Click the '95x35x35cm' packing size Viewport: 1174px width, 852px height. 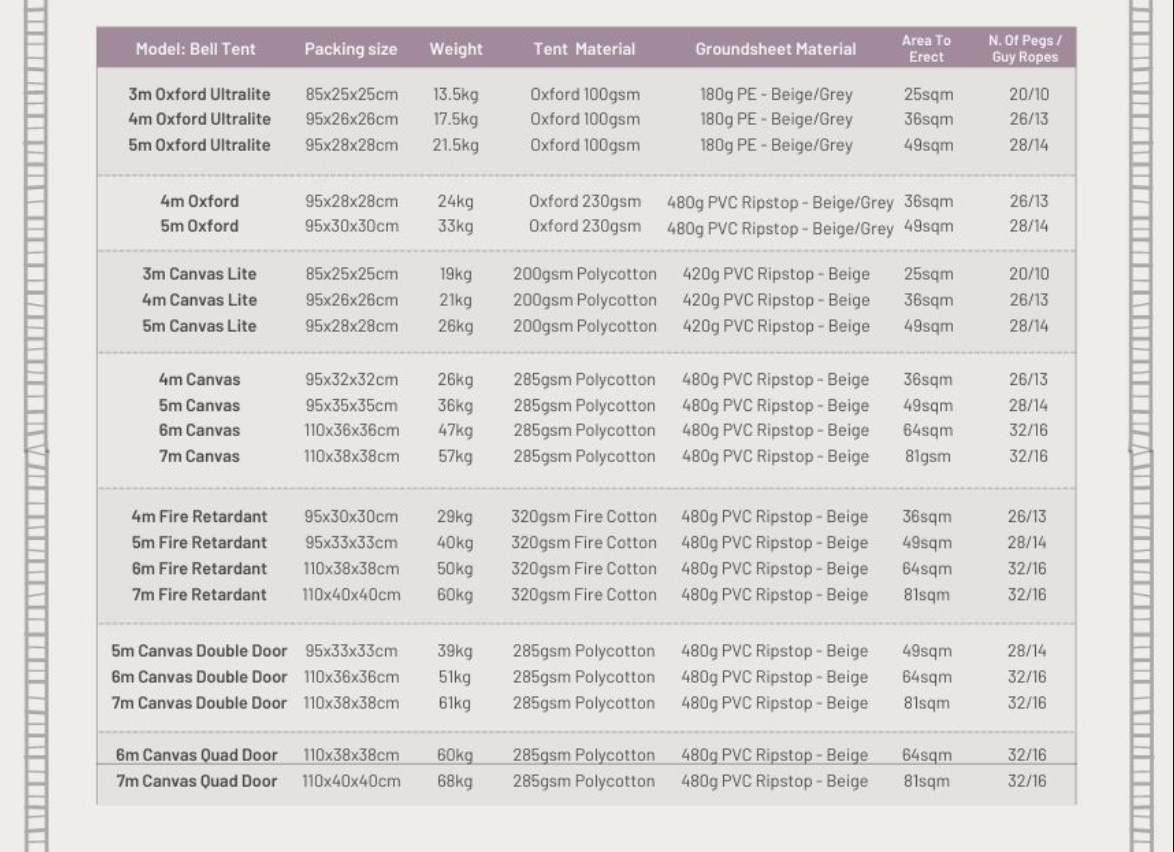coord(351,406)
